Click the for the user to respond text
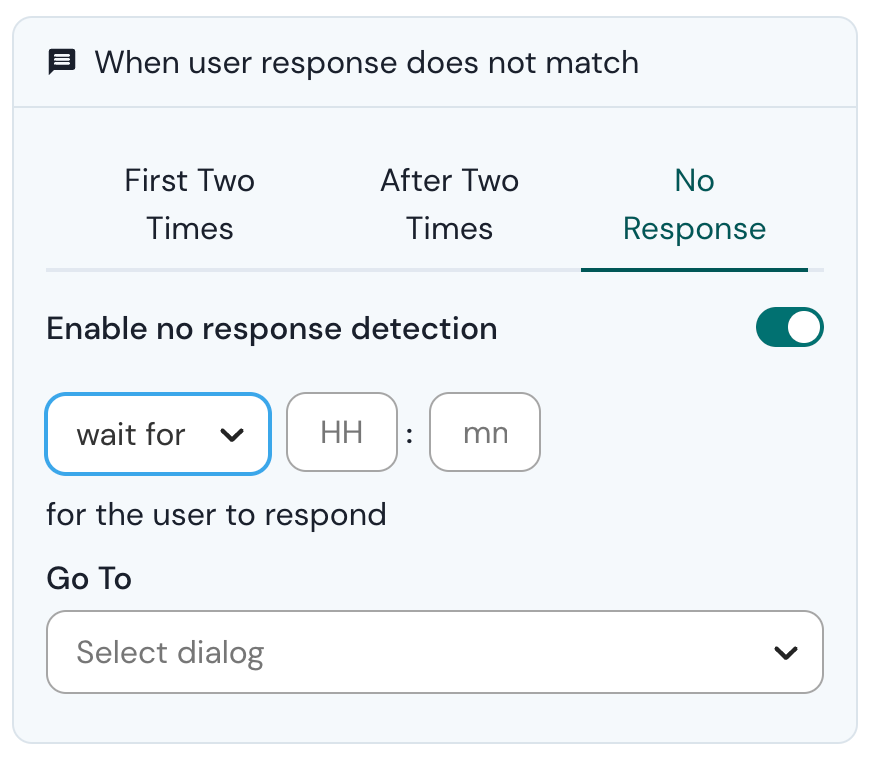The image size is (873, 757). [216, 514]
